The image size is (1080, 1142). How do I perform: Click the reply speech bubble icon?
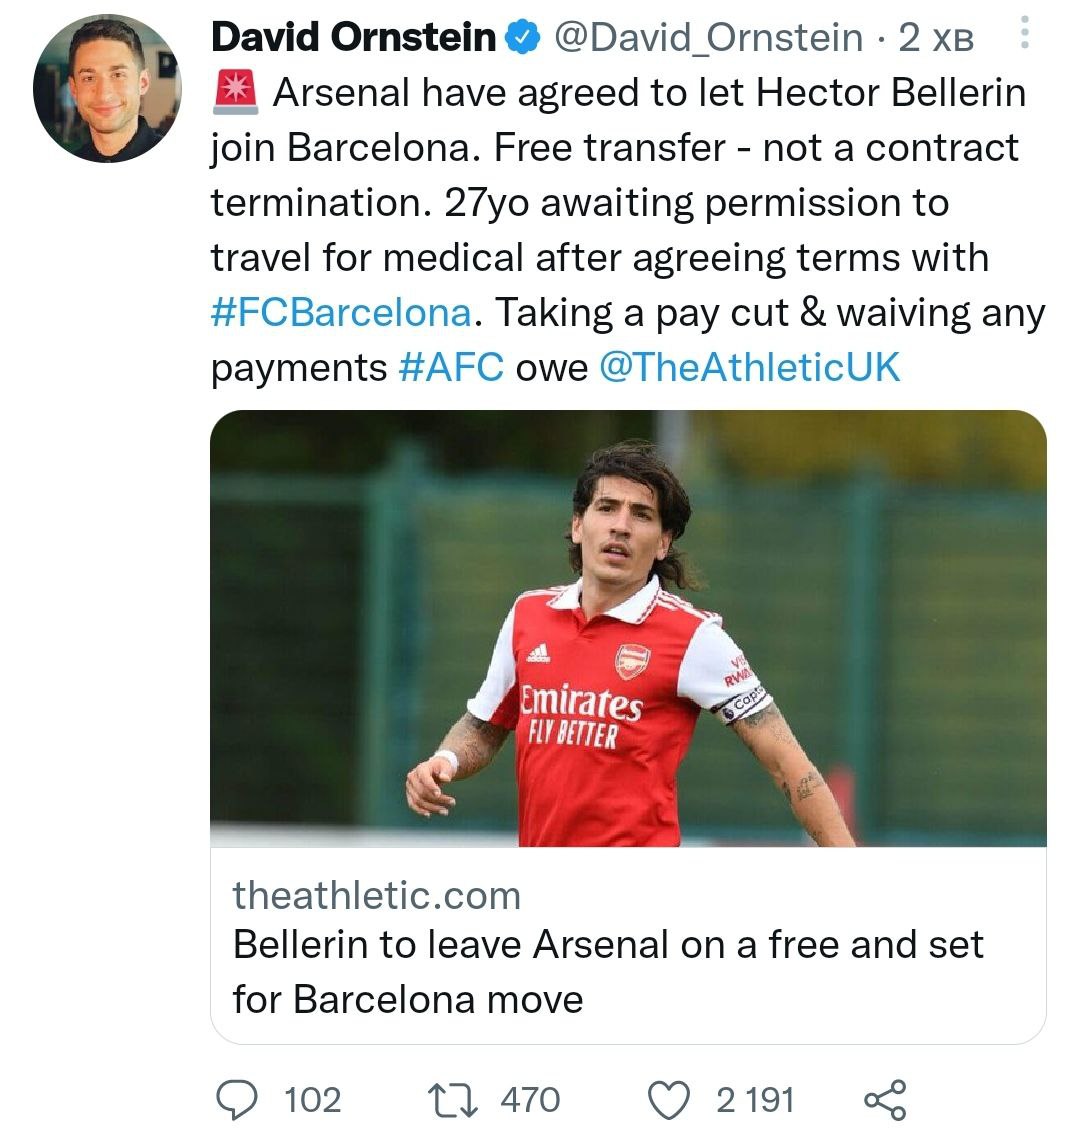click(x=237, y=1099)
